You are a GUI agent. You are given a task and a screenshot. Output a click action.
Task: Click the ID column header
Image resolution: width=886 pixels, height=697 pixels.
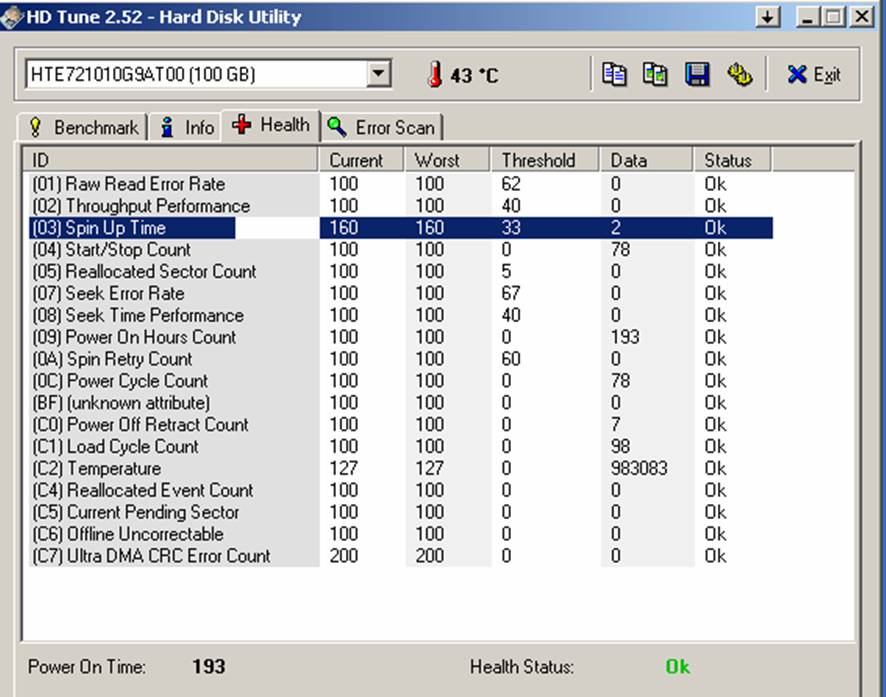click(x=170, y=160)
